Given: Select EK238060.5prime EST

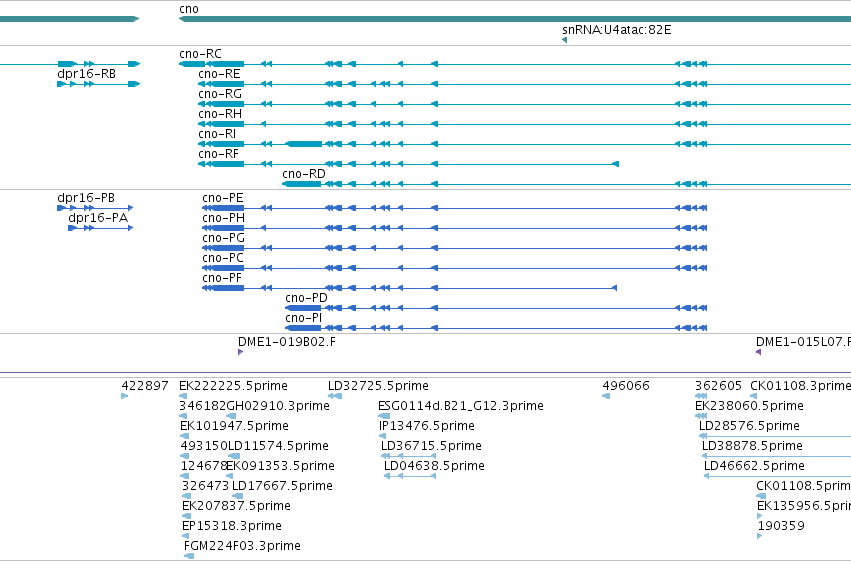Looking at the screenshot, I should click(750, 406).
